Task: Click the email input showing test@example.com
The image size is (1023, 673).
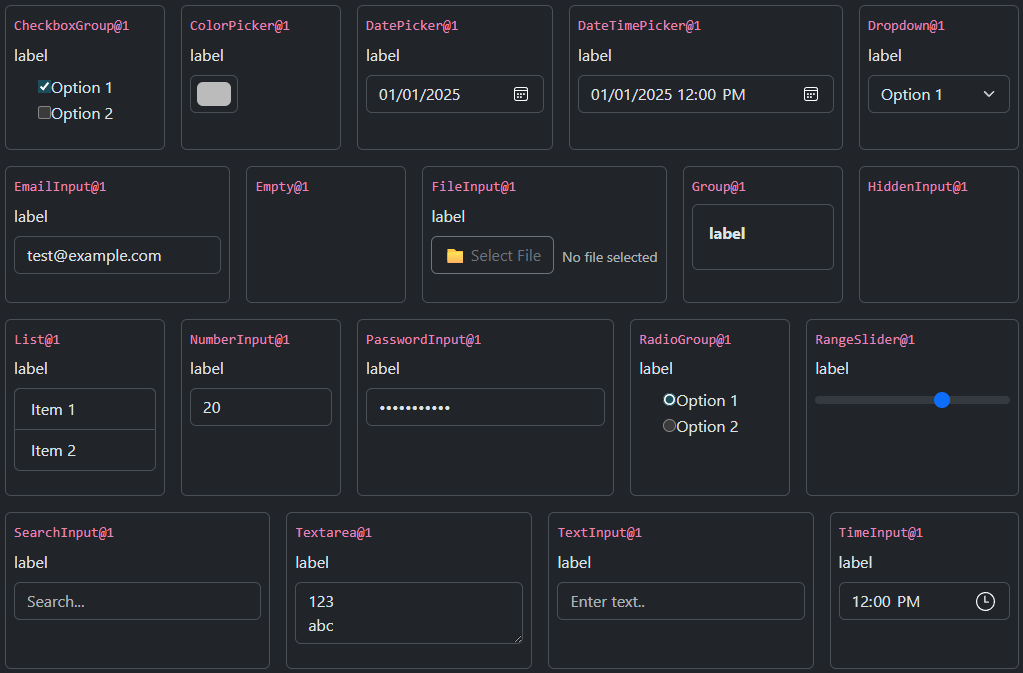Action: (x=117, y=255)
